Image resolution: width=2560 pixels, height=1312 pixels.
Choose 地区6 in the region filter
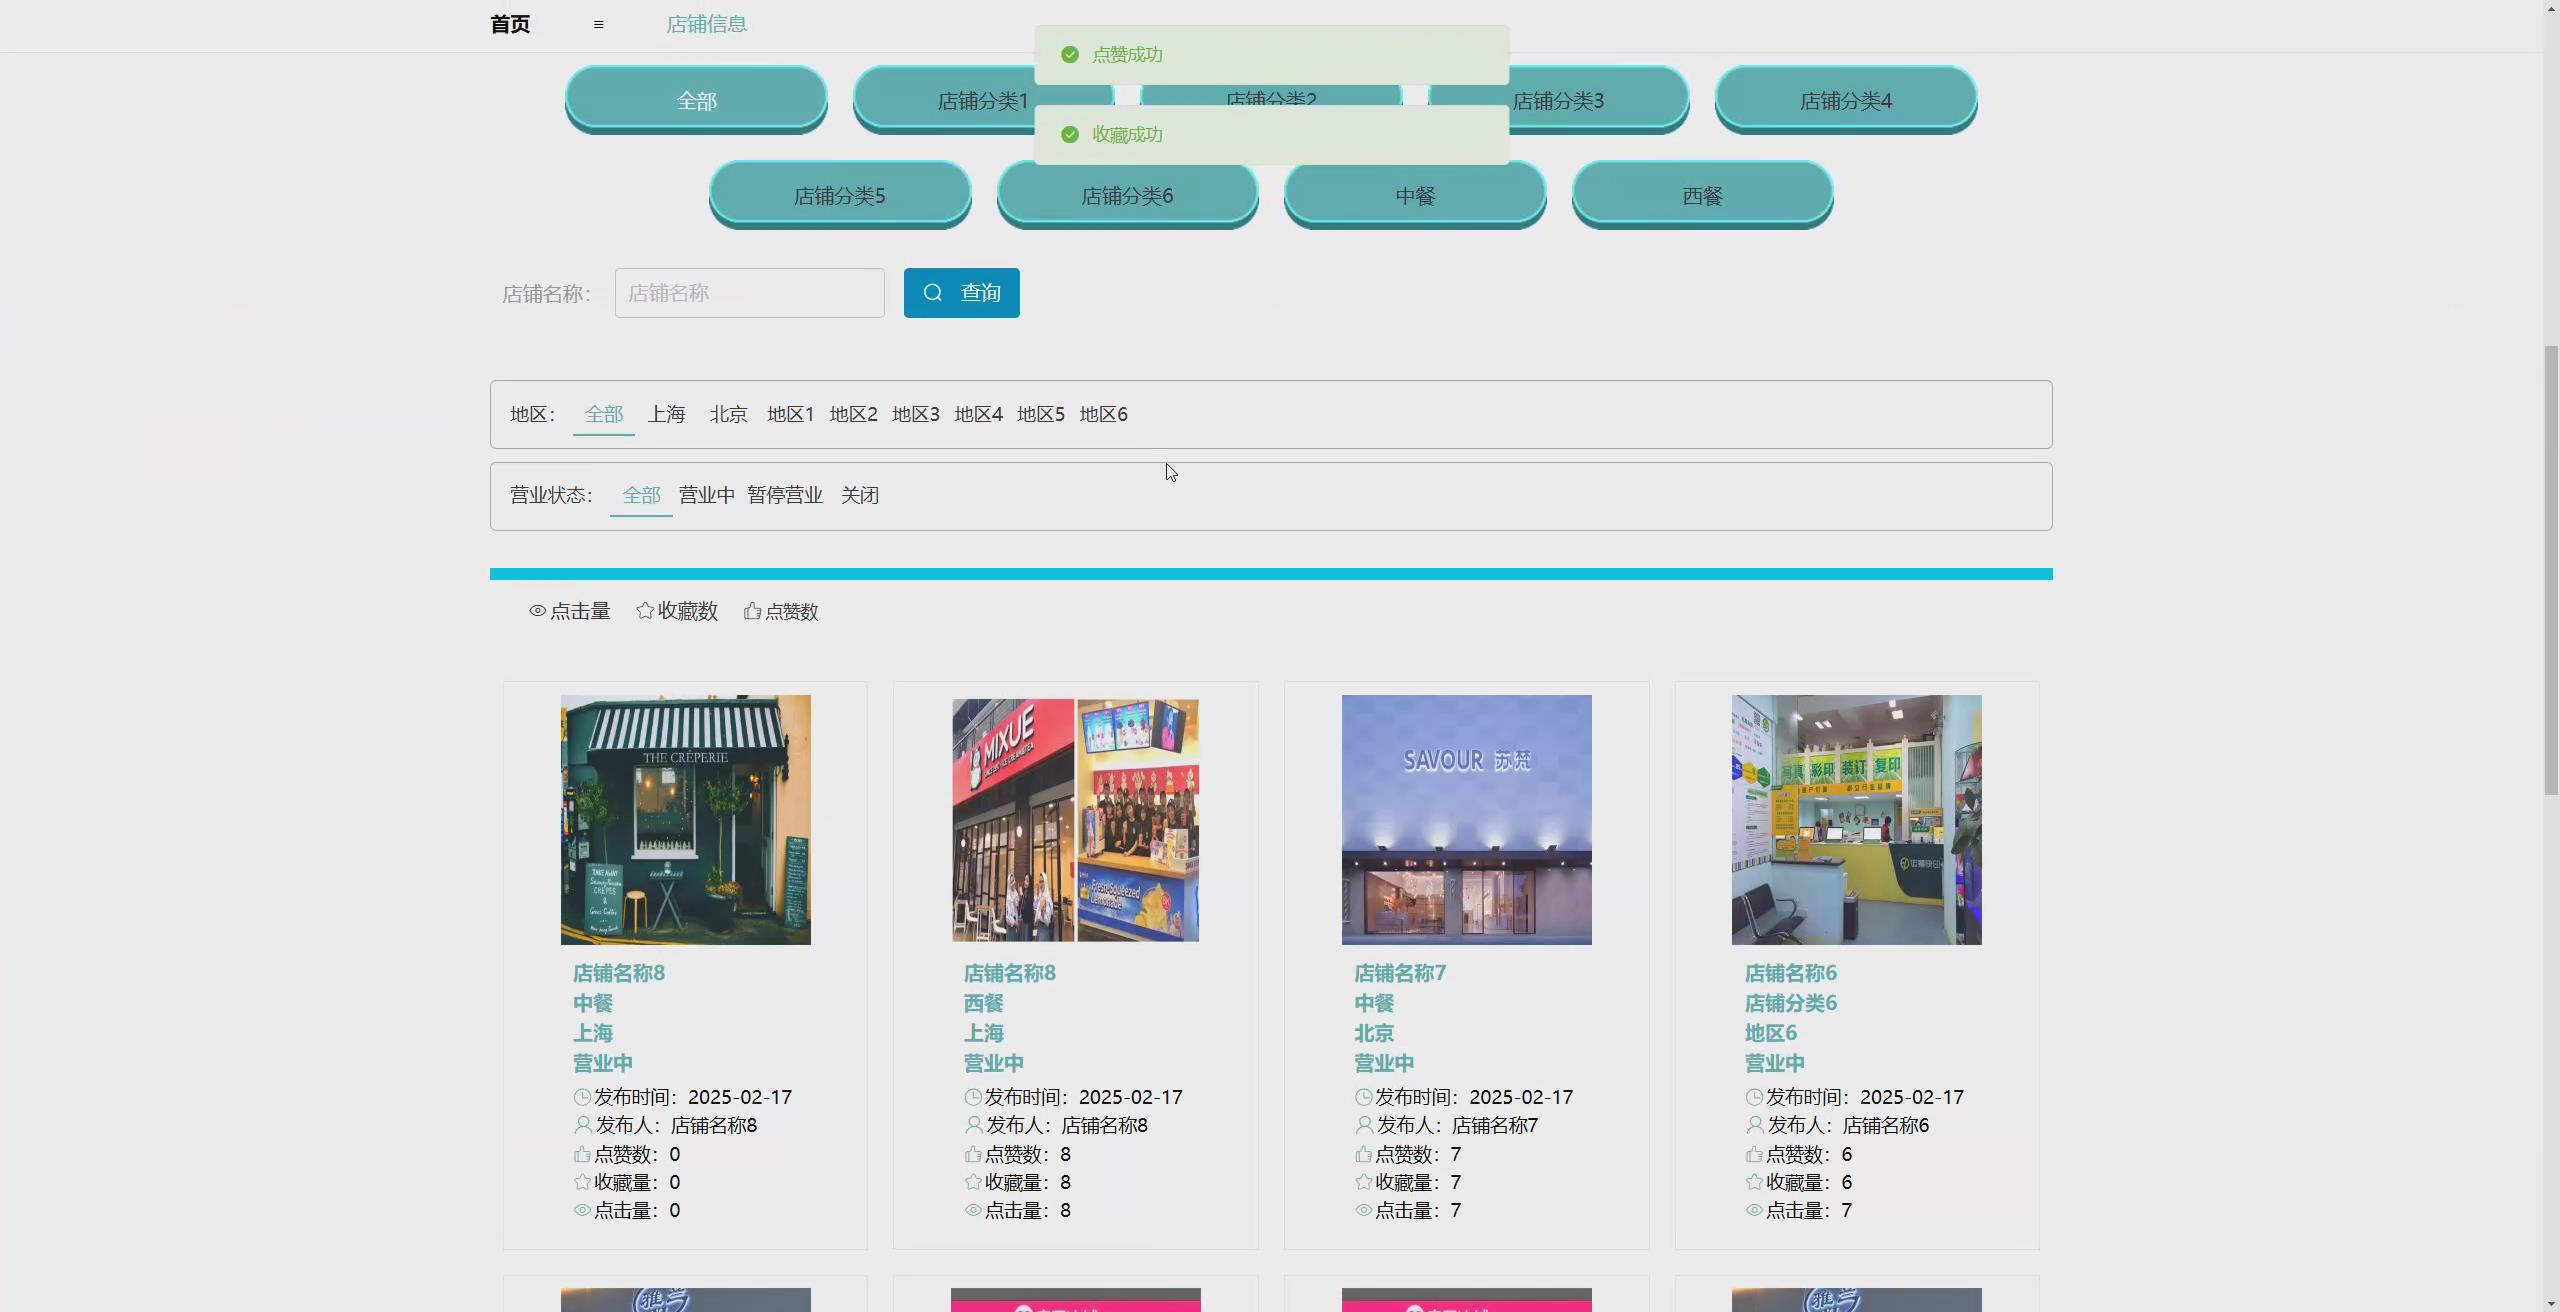click(x=1103, y=414)
